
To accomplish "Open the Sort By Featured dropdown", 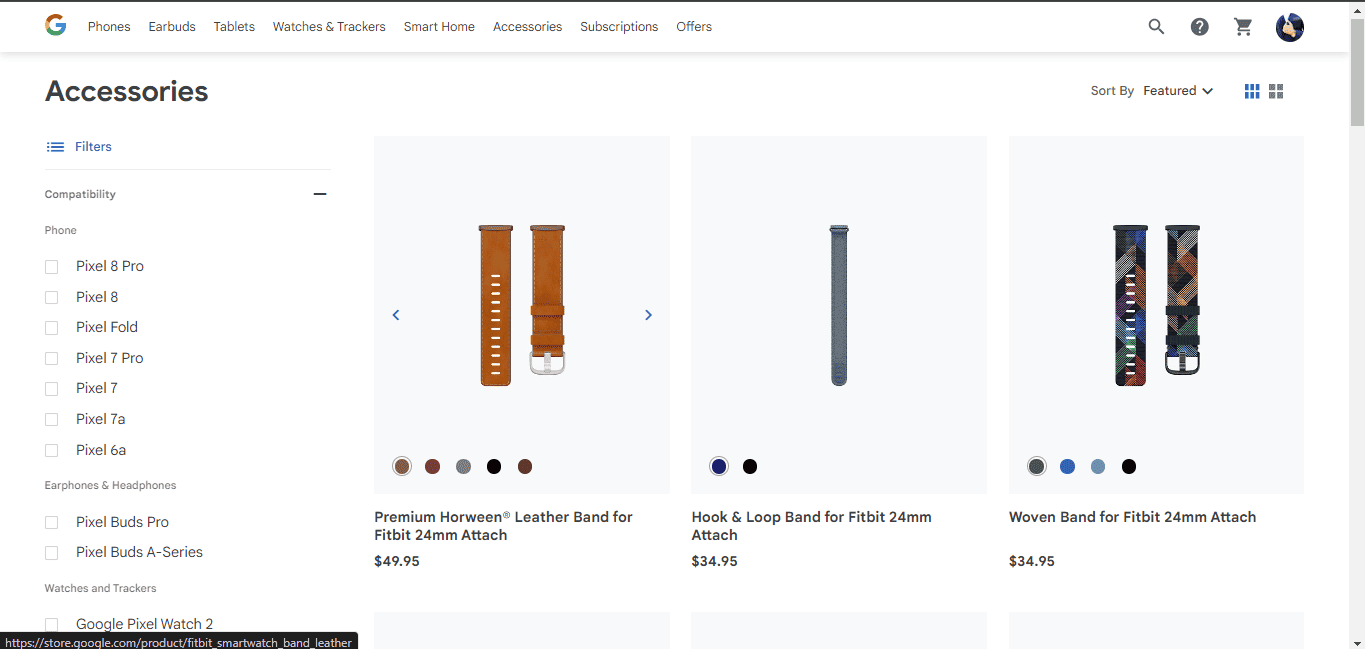I will [x=1178, y=91].
